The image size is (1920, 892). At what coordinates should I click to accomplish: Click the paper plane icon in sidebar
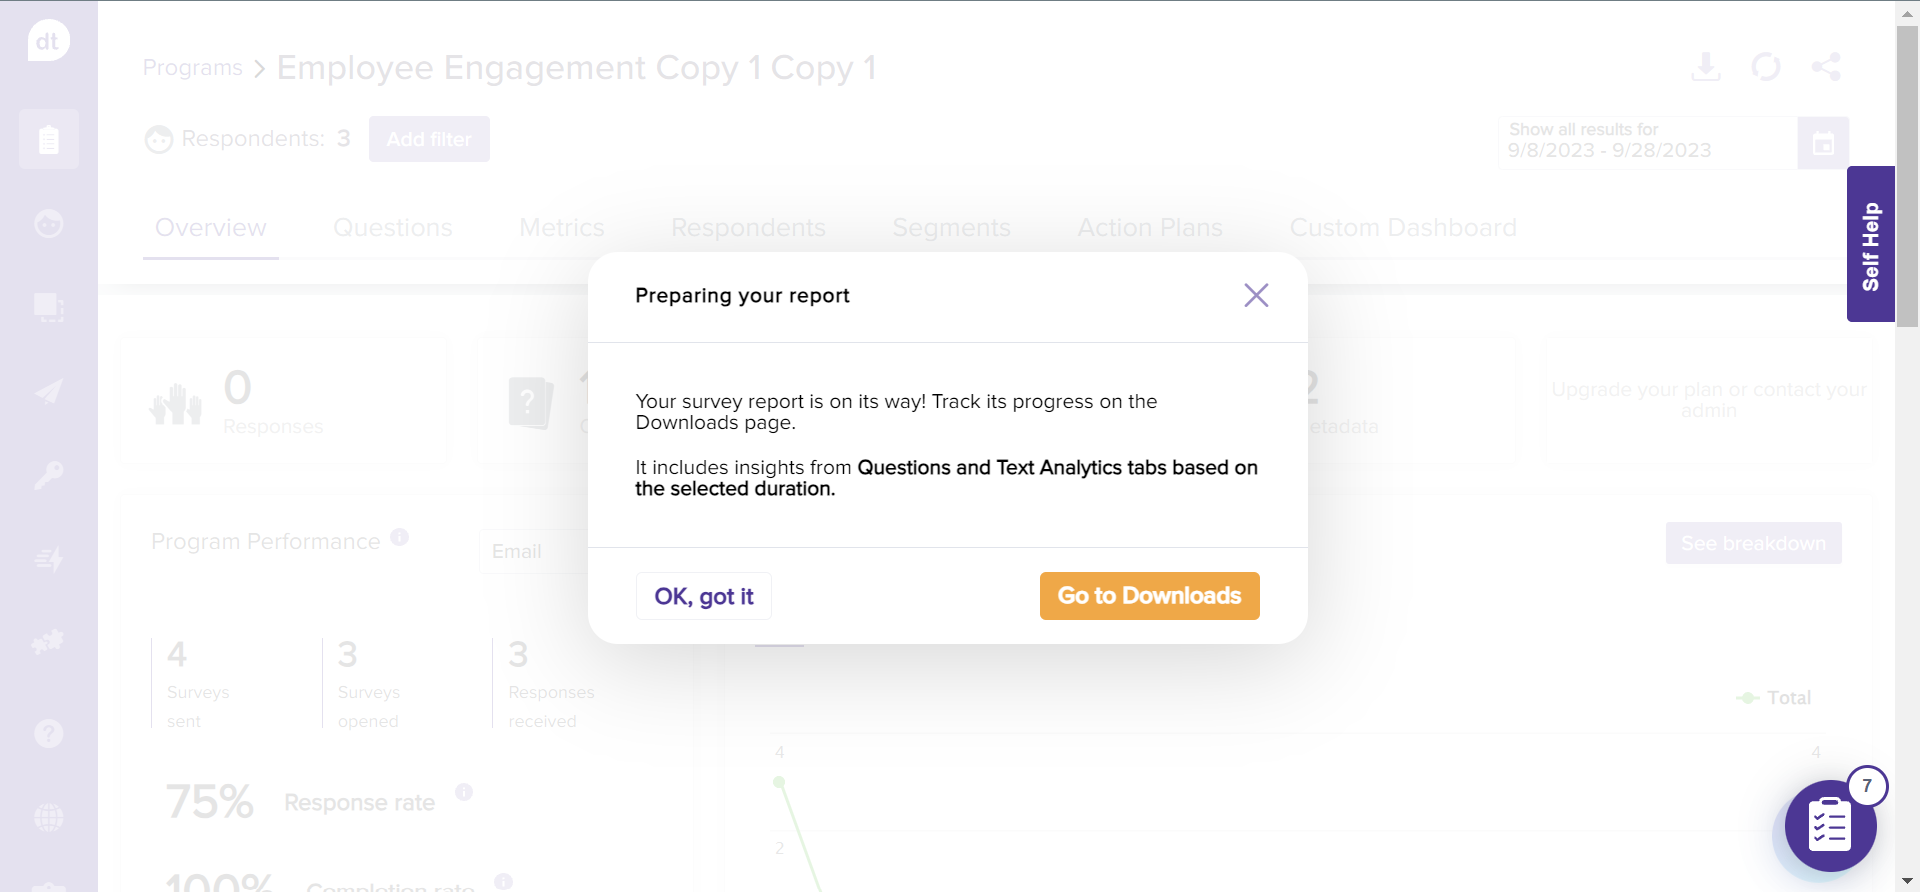coord(48,391)
